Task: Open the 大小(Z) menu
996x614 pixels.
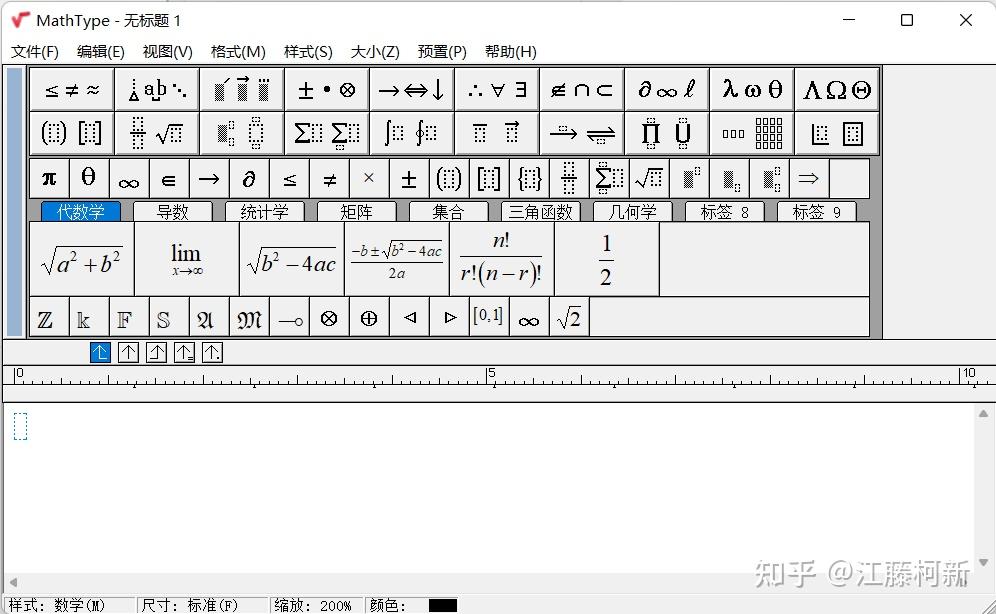Action: tap(375, 51)
